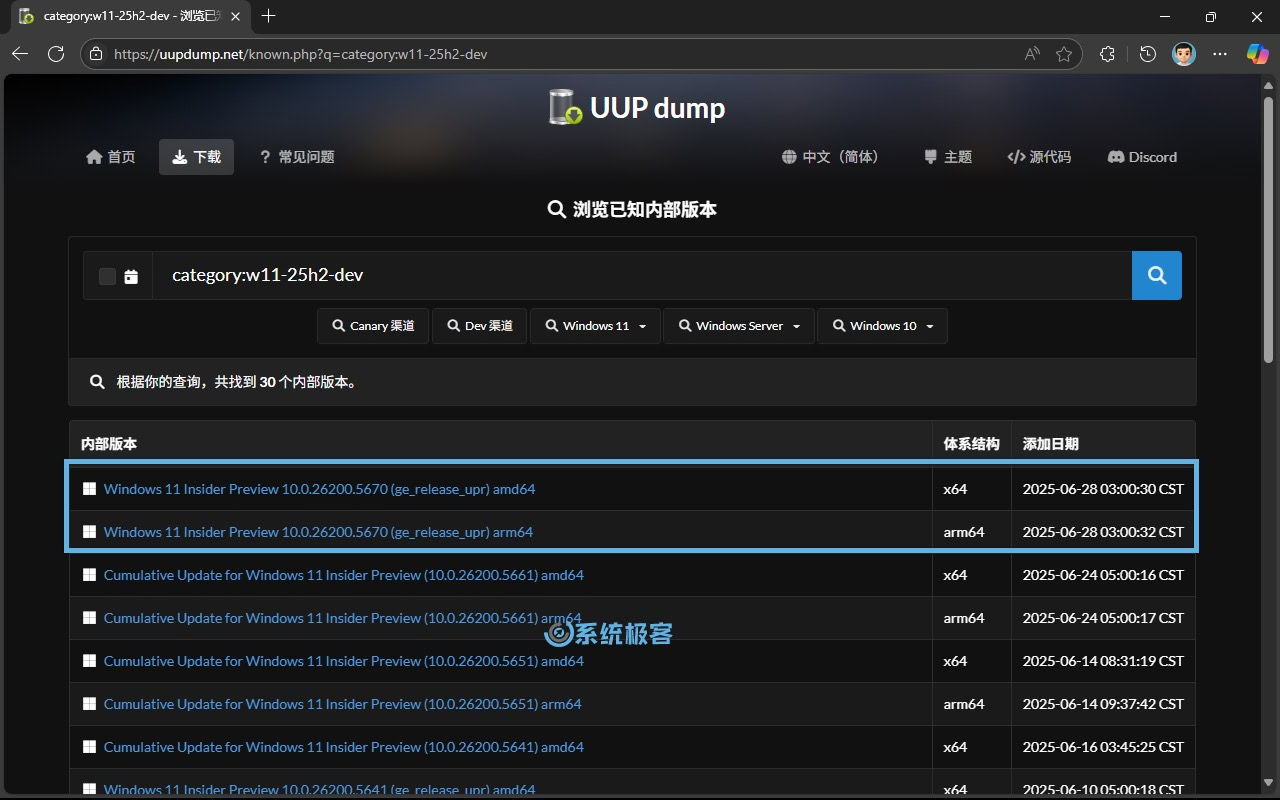Open the 常见问题 FAQ menu item
Screen dimensions: 1280x800
click(x=296, y=157)
